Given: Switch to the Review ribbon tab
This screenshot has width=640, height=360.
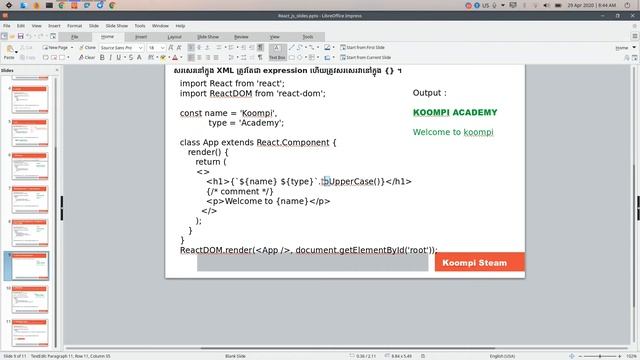Looking at the screenshot, I should coord(241,37).
